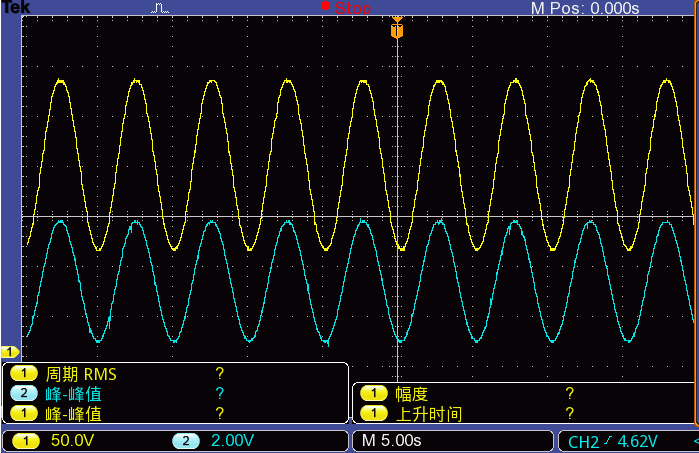Click the channel 1 badge beside 周期 RMS

(x=22, y=374)
